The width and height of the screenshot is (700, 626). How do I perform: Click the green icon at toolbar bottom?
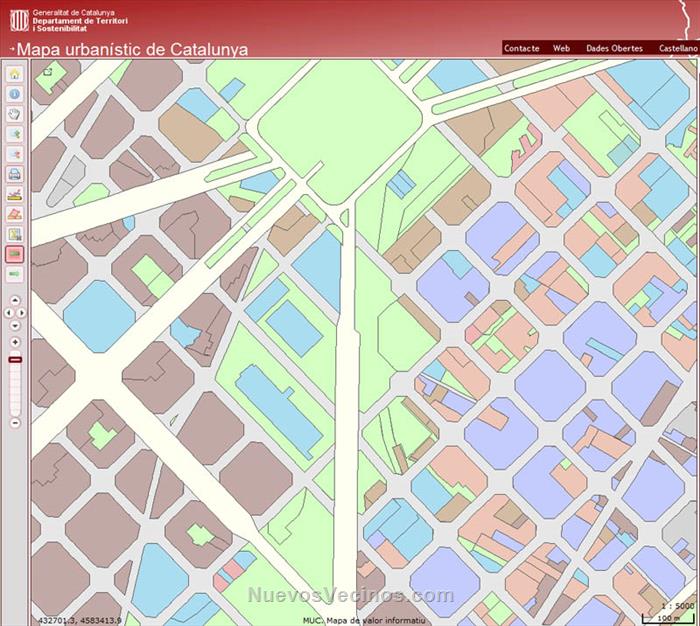coord(15,273)
